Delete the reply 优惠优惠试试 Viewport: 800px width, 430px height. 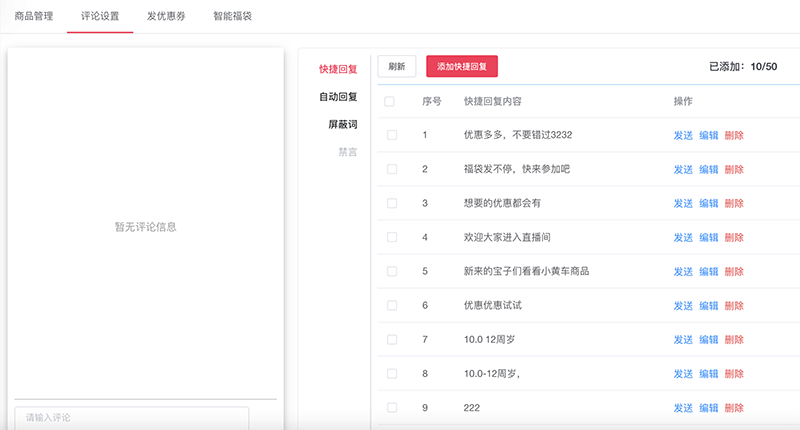pos(734,305)
